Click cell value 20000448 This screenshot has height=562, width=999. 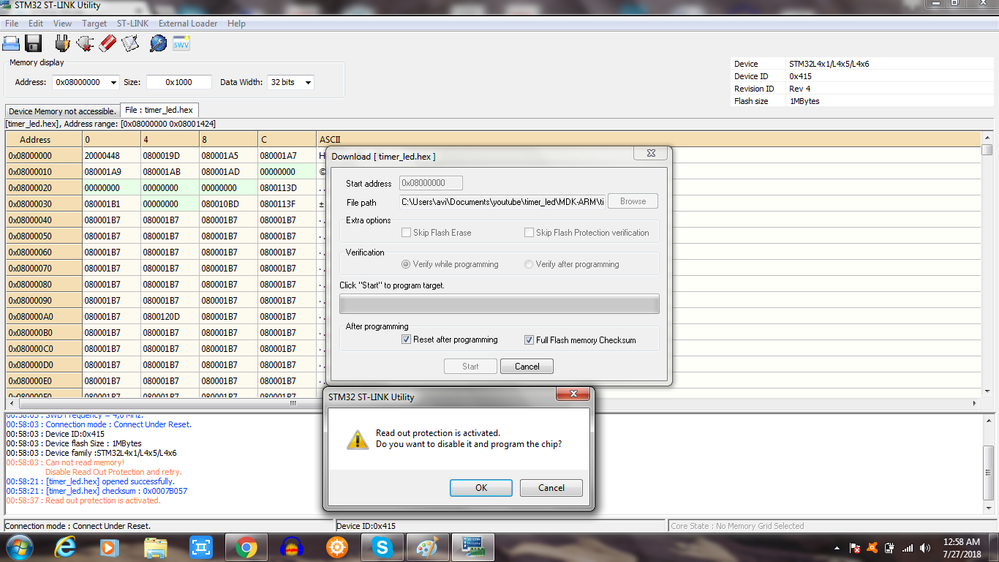click(x=111, y=155)
